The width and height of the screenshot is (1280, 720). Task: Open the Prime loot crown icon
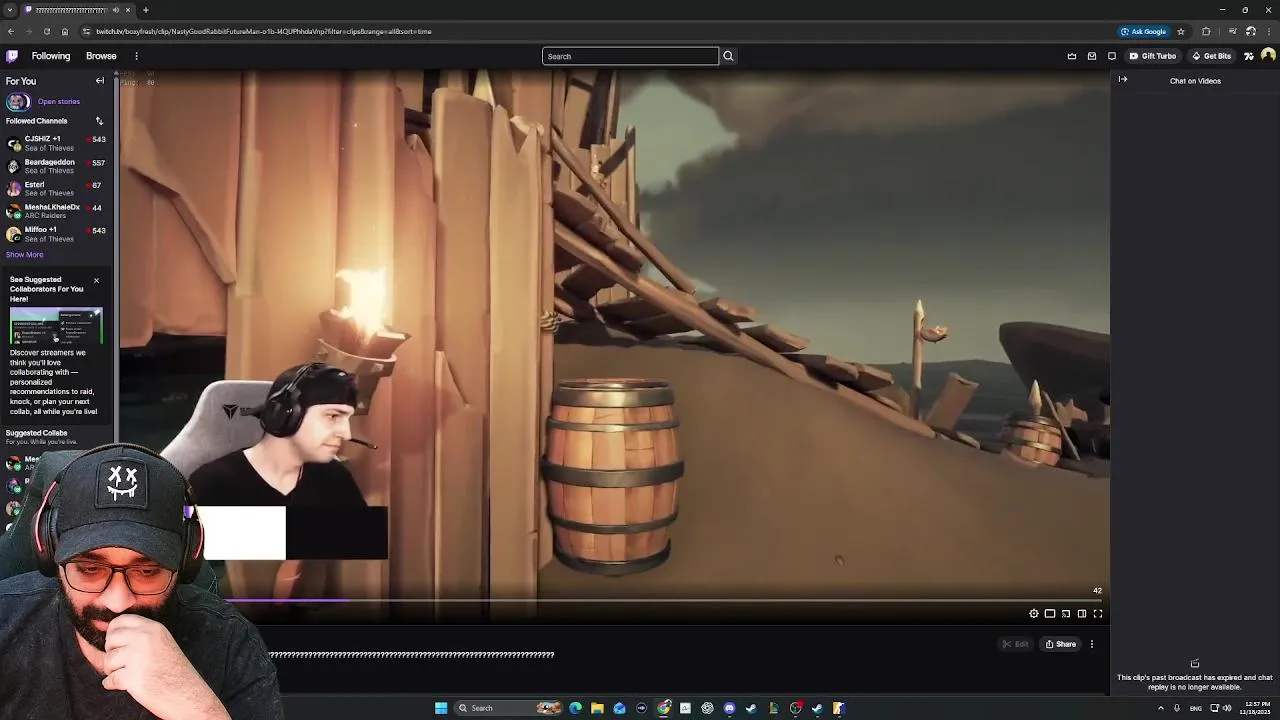click(1072, 56)
